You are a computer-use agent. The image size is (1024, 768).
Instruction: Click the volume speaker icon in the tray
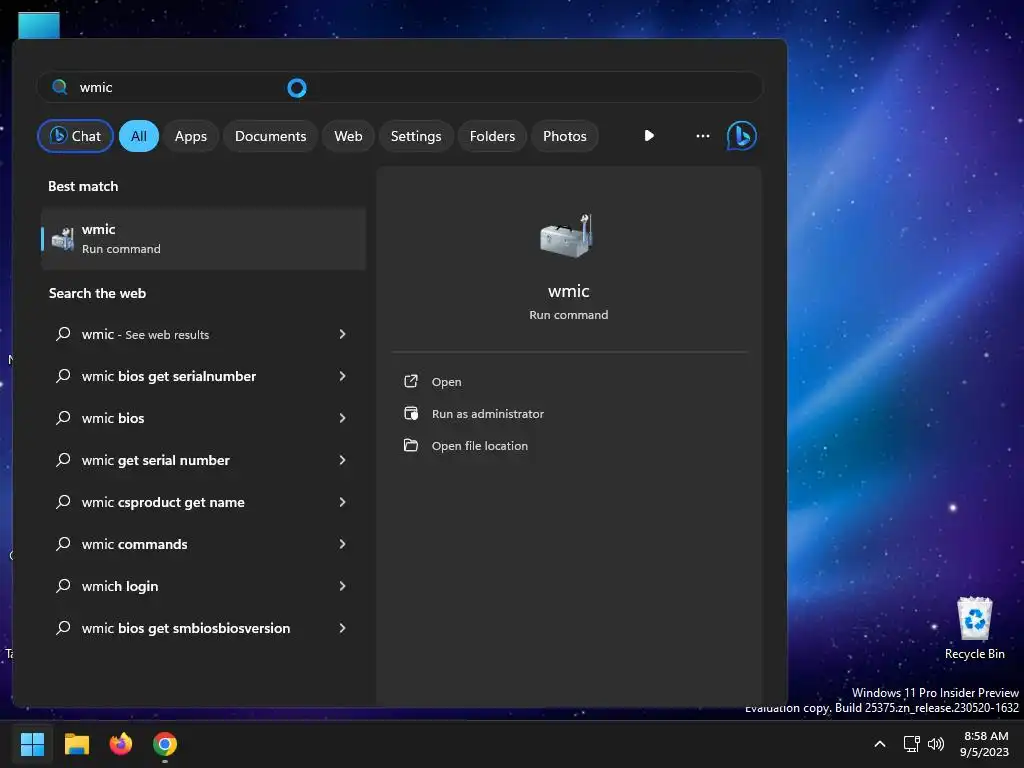tap(936, 744)
